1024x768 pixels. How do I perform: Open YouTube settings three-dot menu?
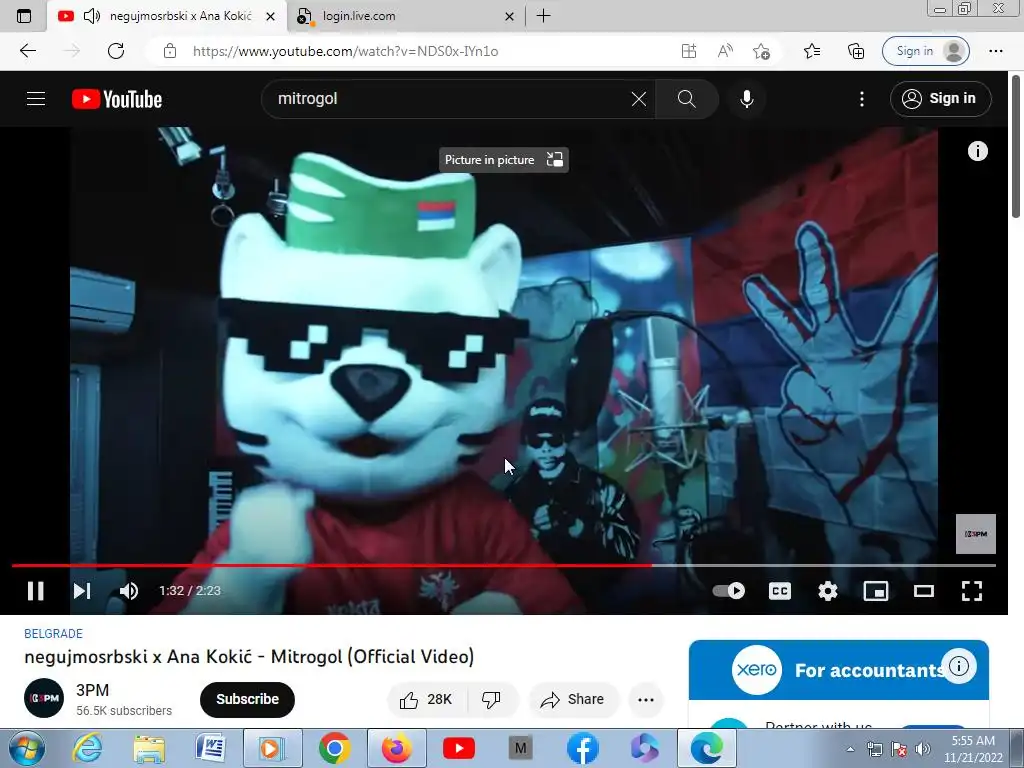click(x=862, y=99)
